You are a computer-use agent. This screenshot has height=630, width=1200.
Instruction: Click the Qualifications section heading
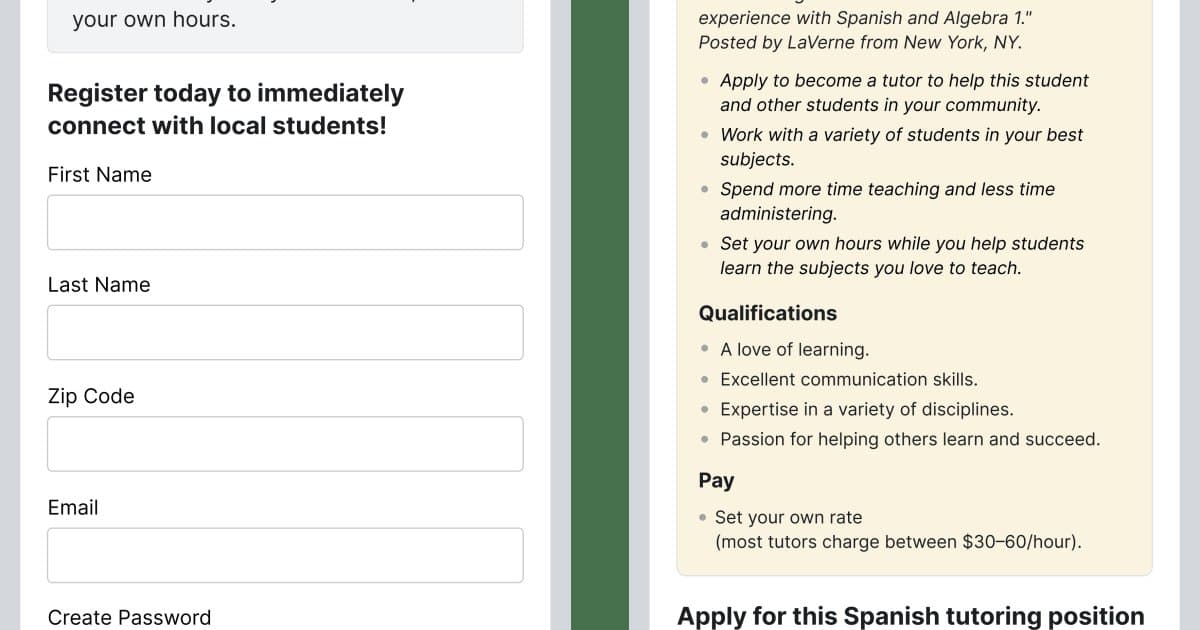click(x=768, y=313)
